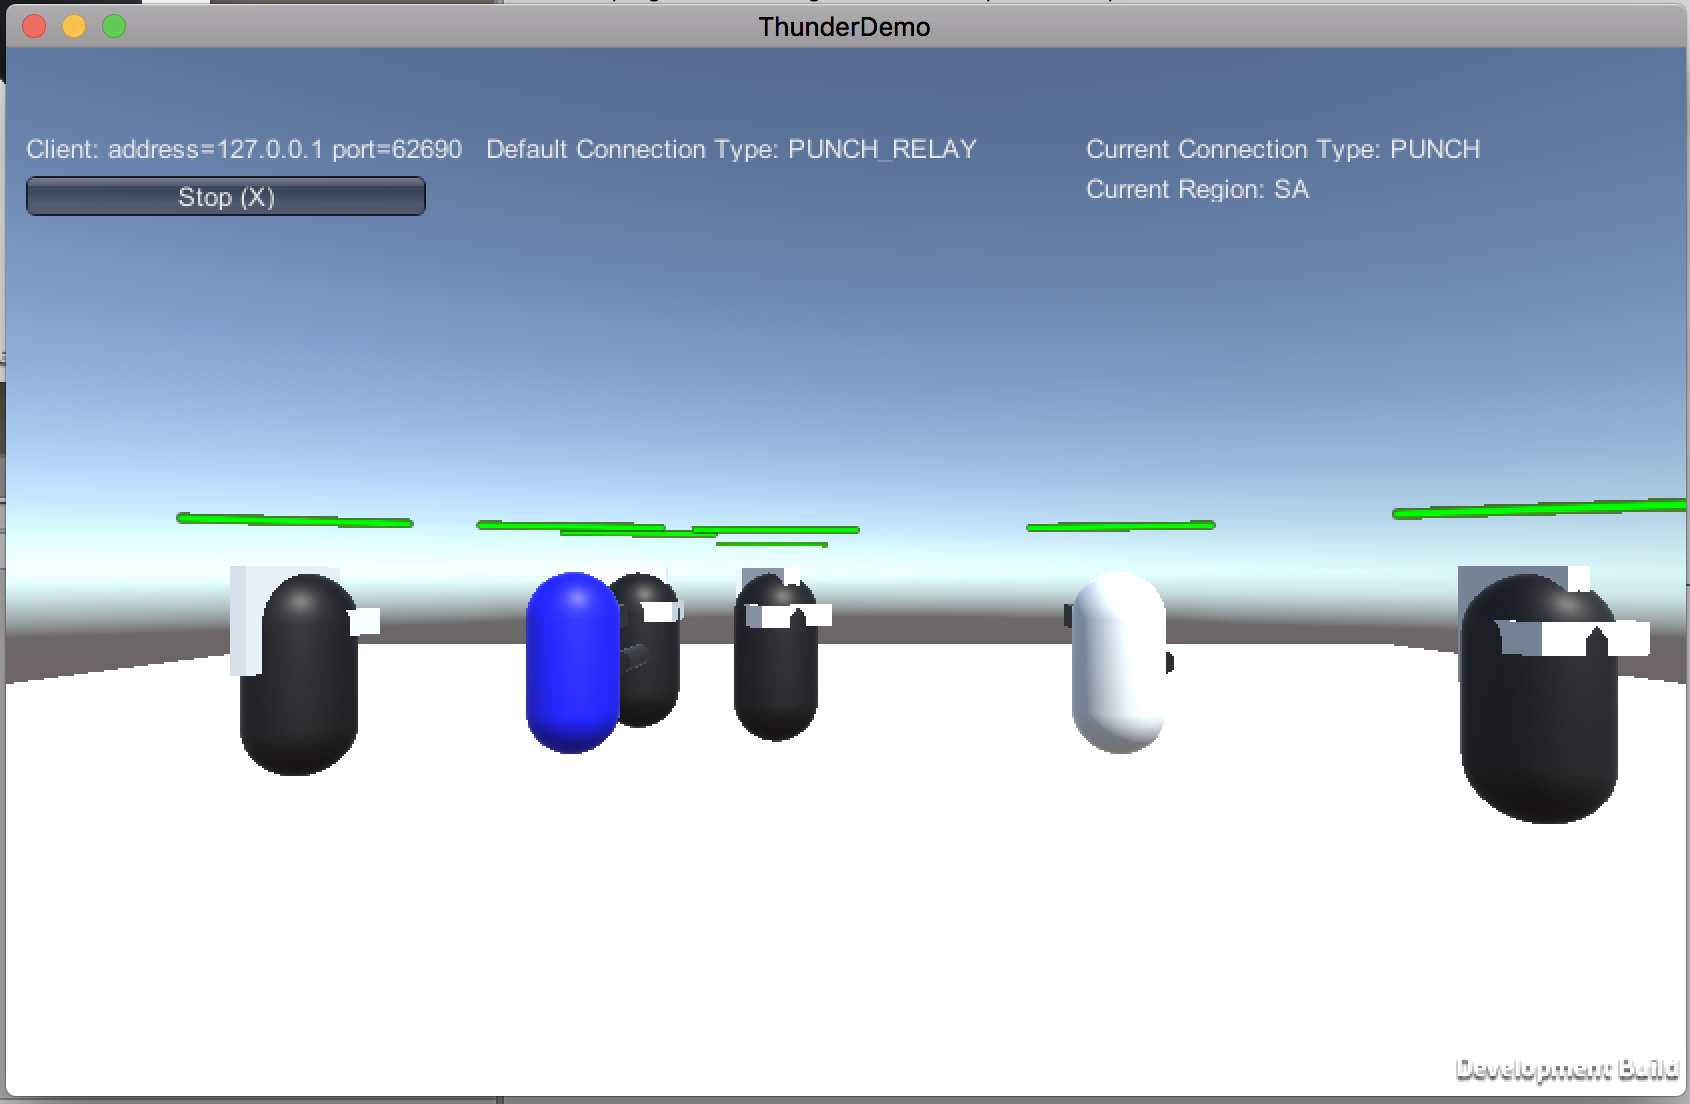1690x1104 pixels.
Task: Click 'Default Connection Type: PUNCH_RELAY' label
Action: point(731,149)
